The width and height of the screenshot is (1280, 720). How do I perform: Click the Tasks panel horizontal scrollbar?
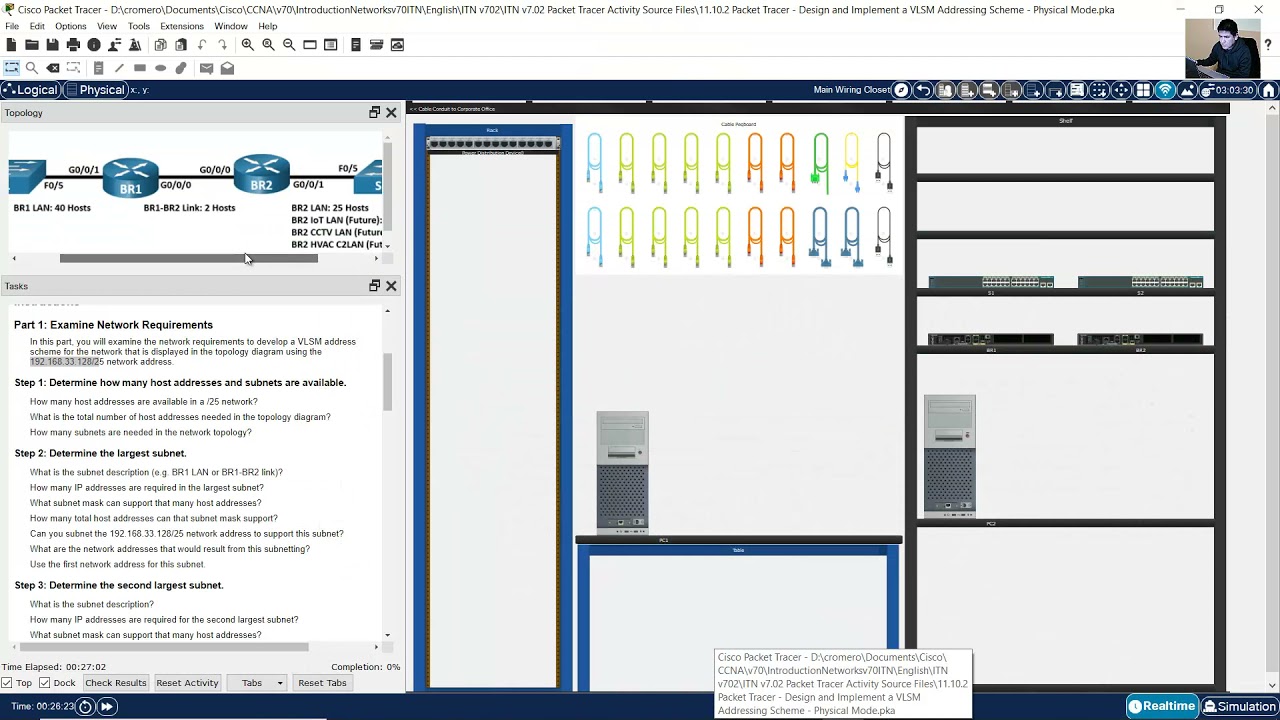164,647
